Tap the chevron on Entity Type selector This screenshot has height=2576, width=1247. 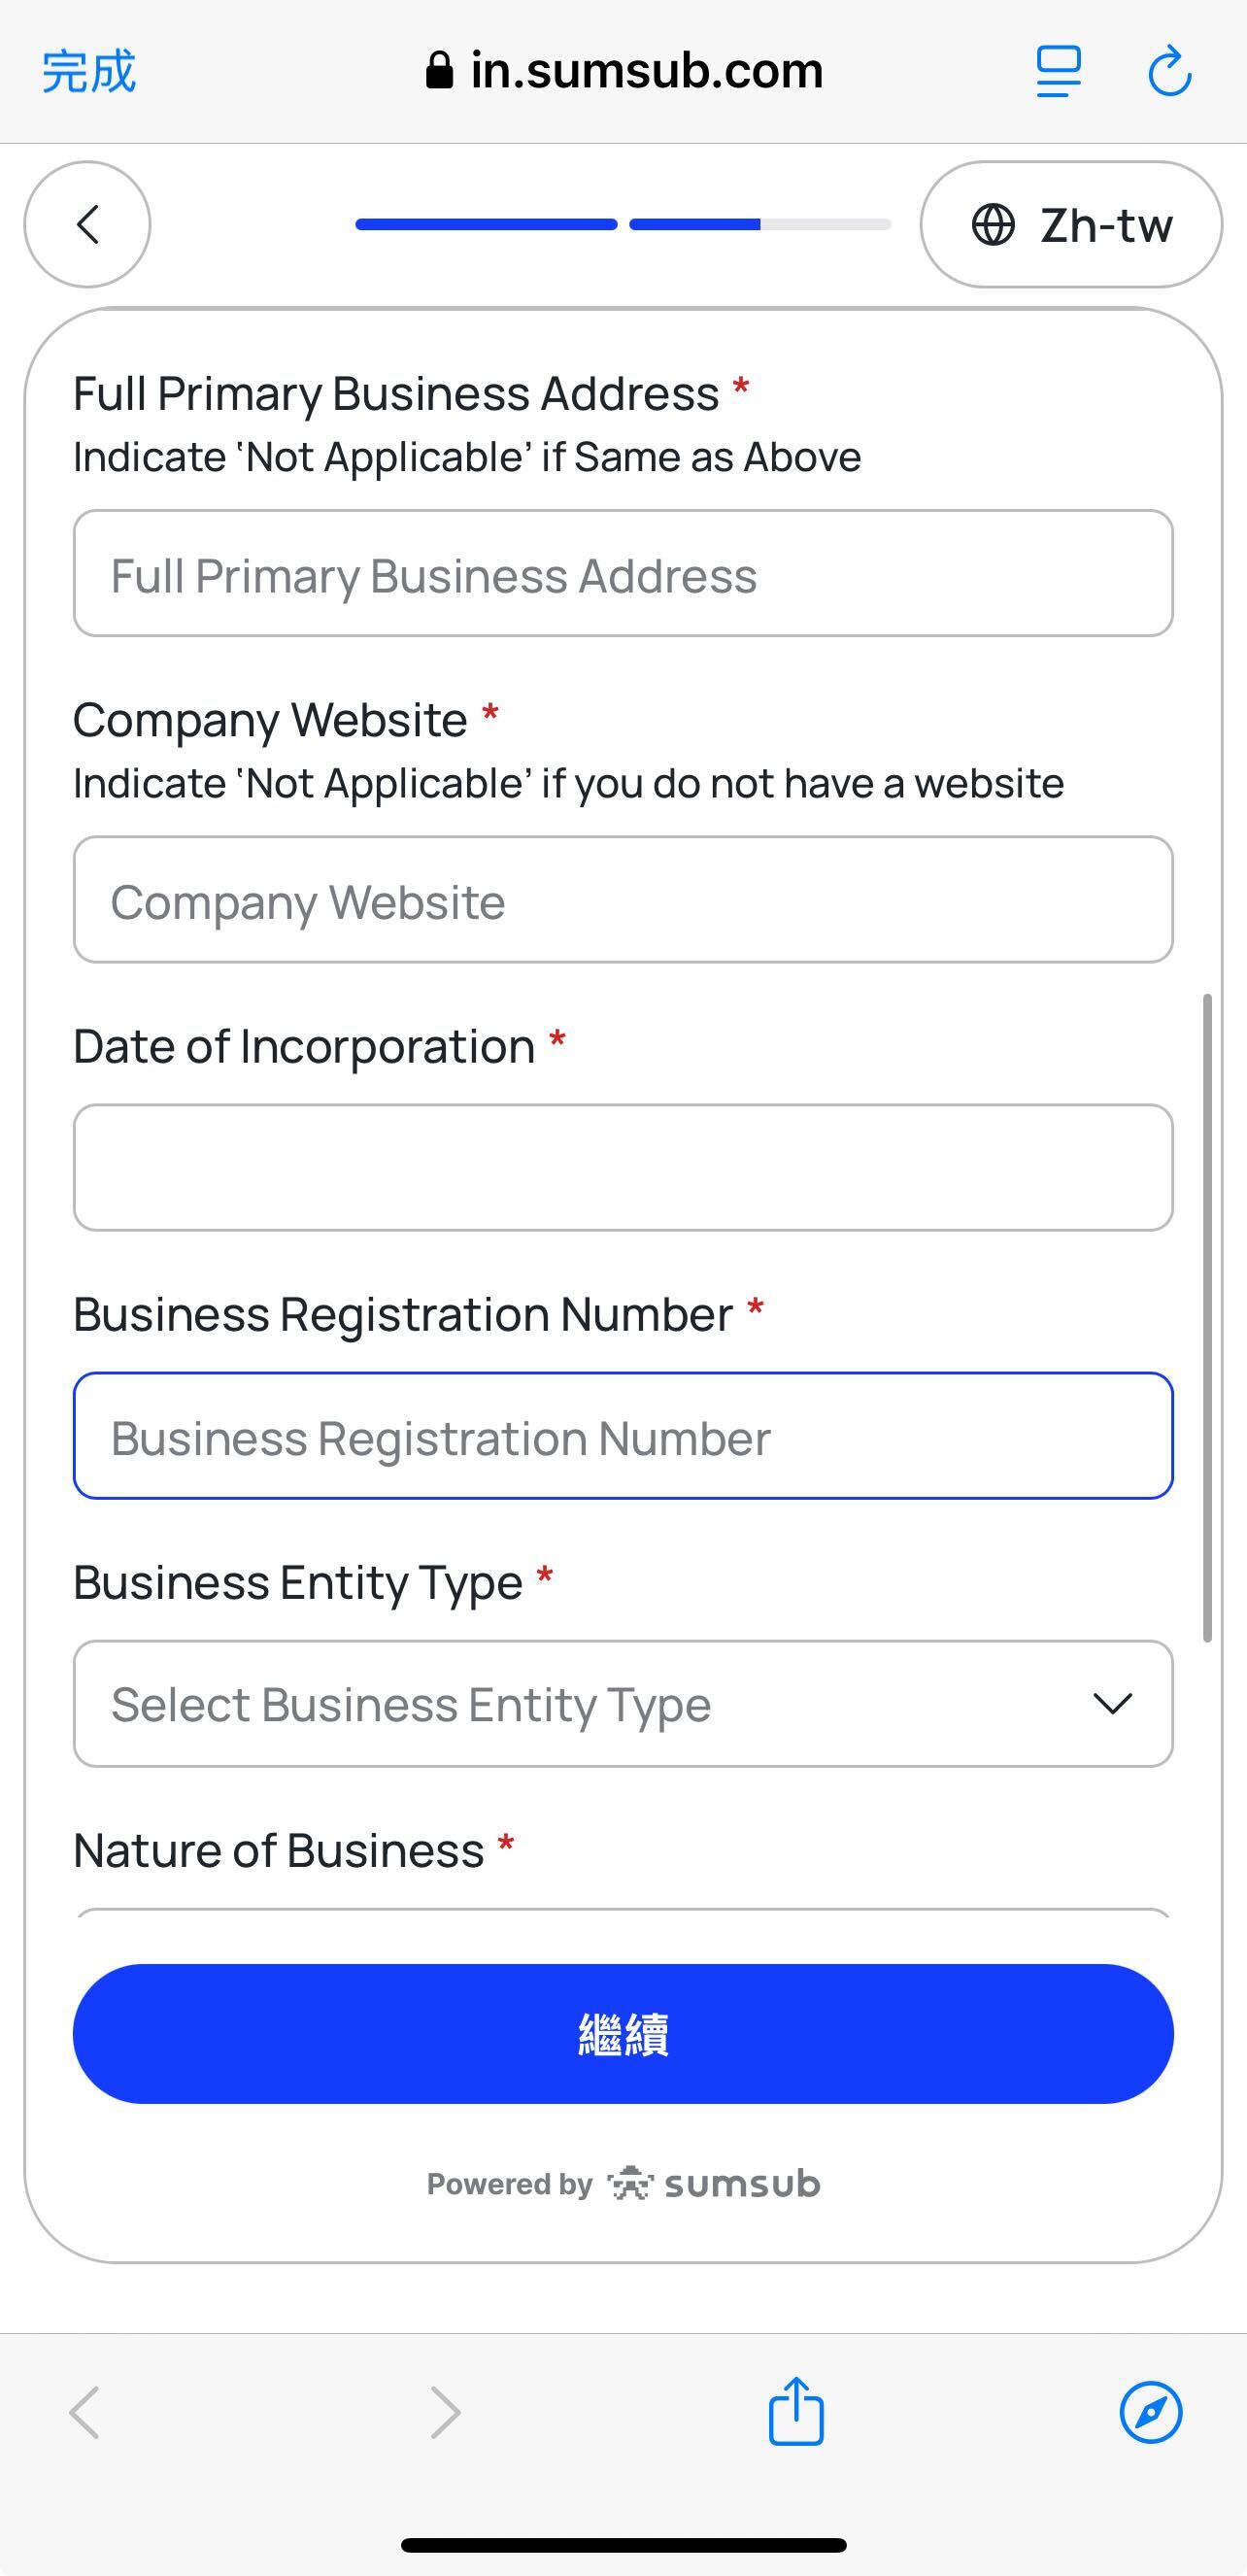(x=1112, y=1704)
